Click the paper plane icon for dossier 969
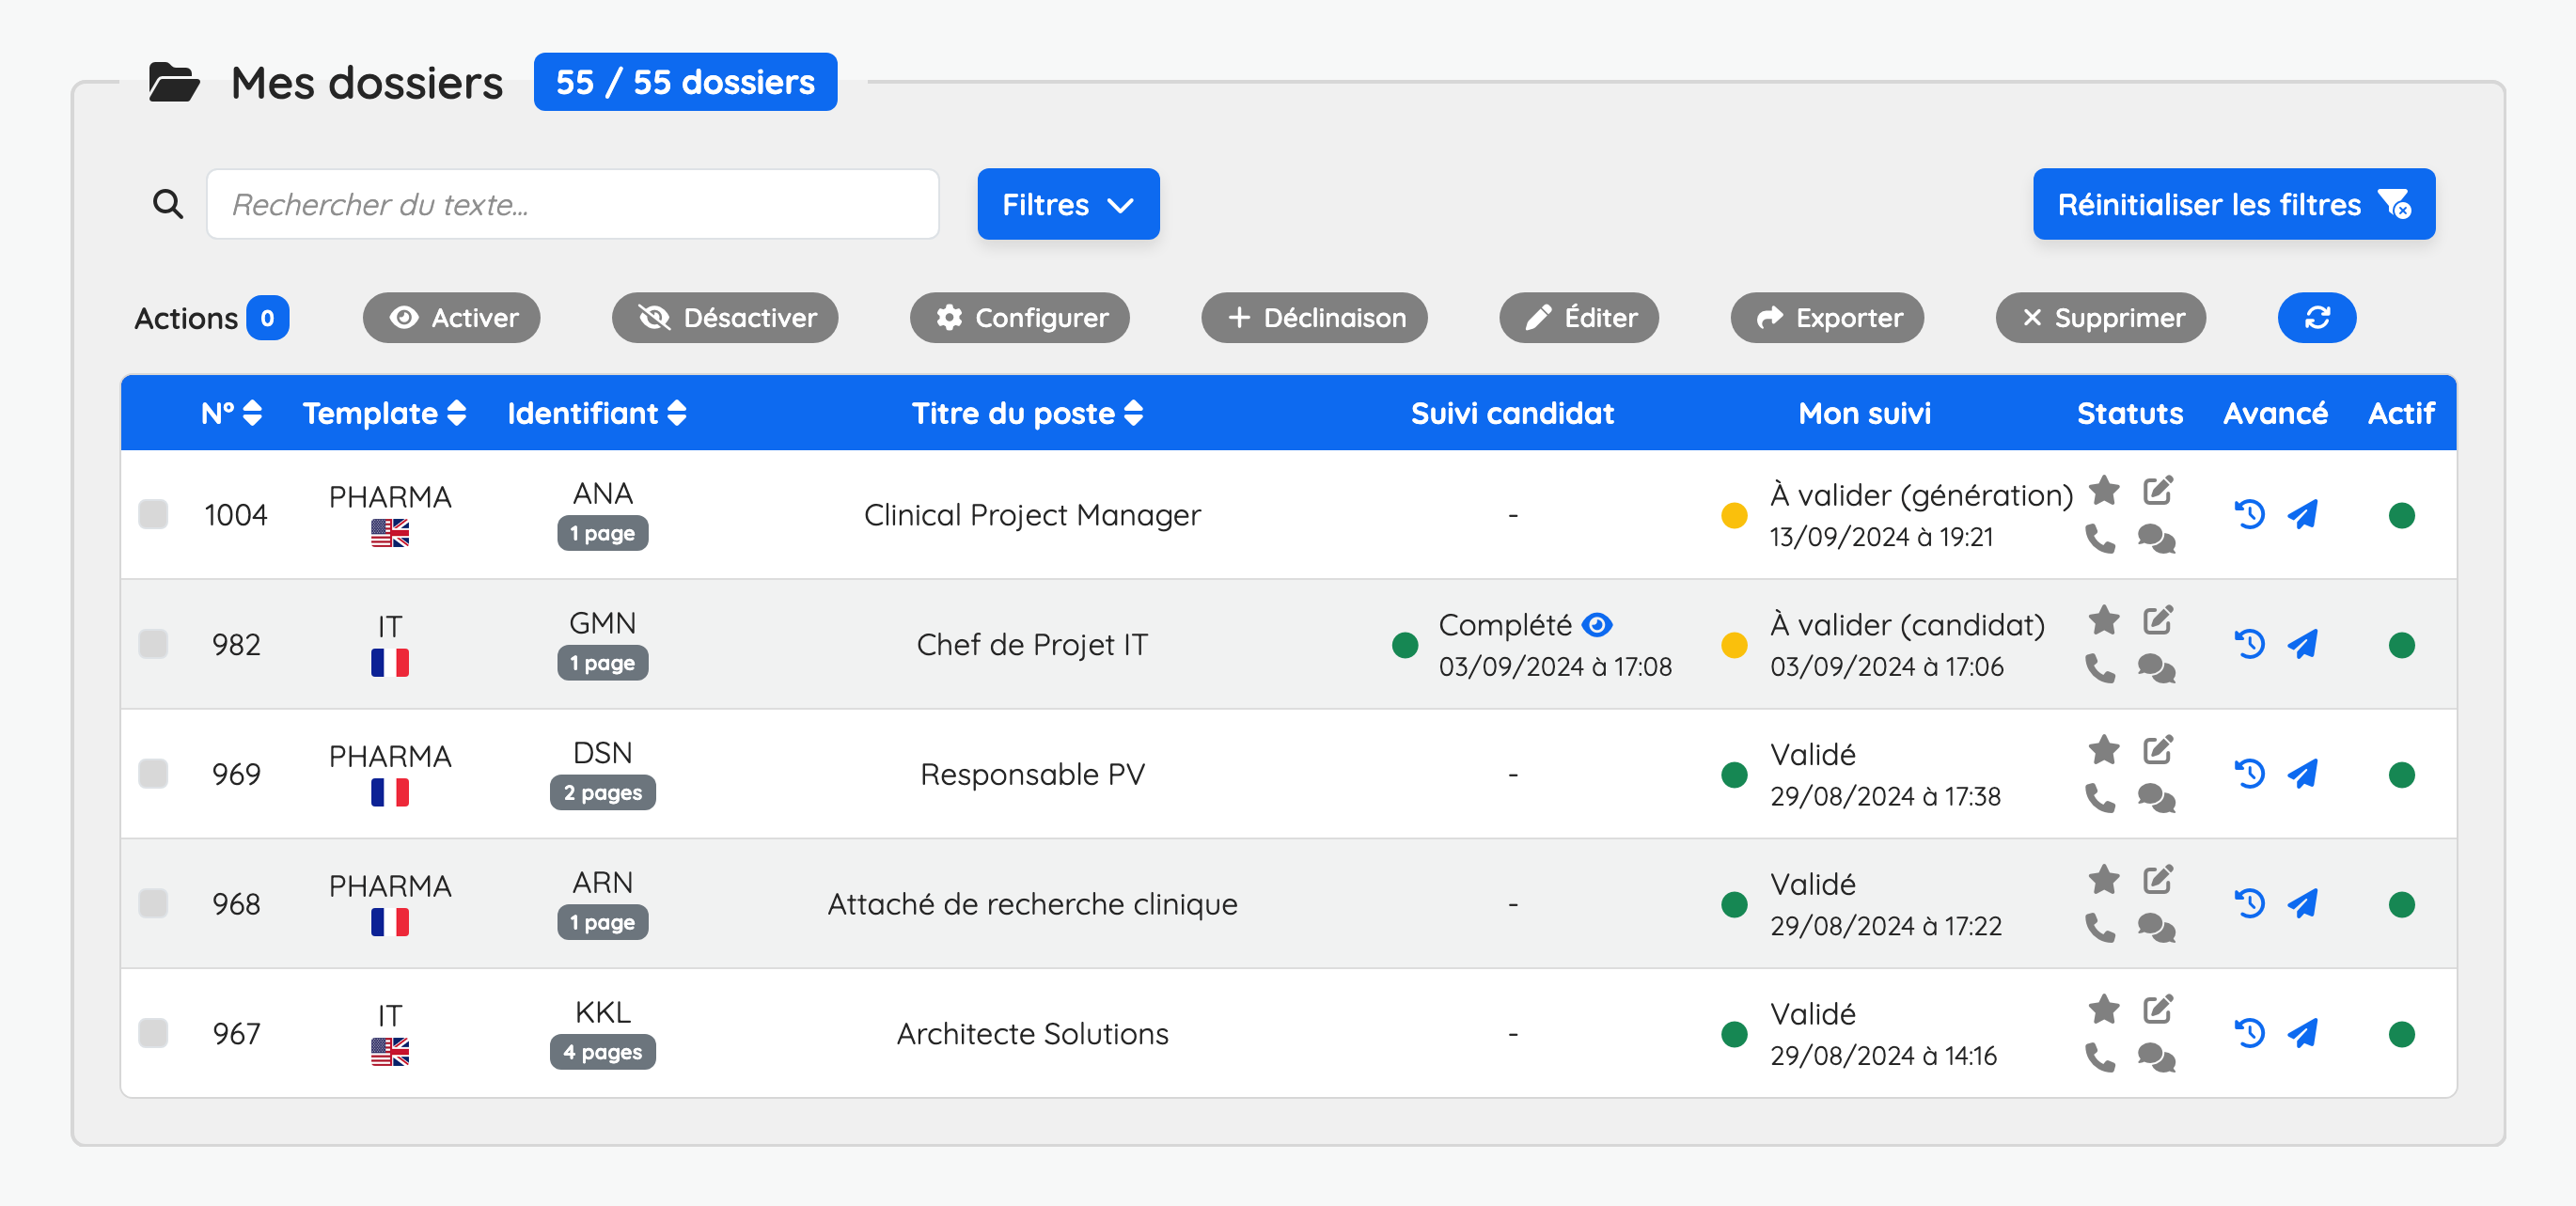2576x1206 pixels. [2302, 774]
